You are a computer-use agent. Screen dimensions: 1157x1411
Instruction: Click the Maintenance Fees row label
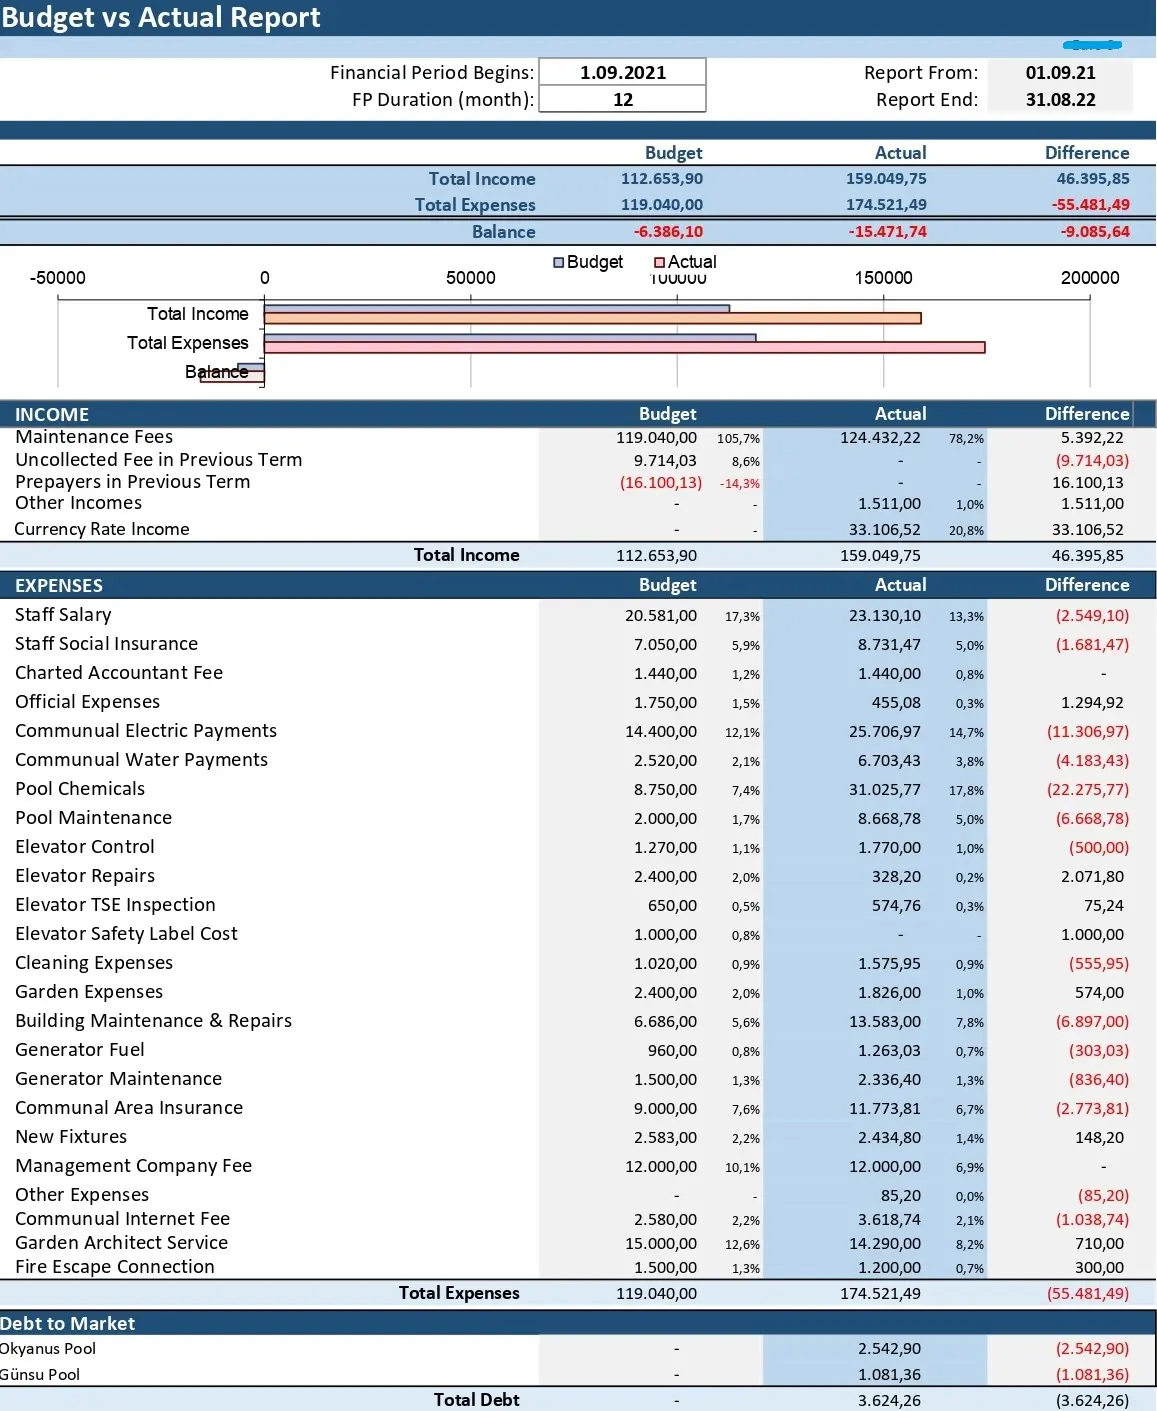94,437
